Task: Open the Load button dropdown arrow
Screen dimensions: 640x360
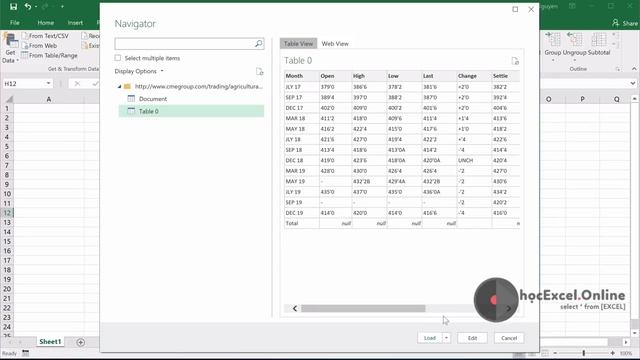Action: [x=447, y=338]
